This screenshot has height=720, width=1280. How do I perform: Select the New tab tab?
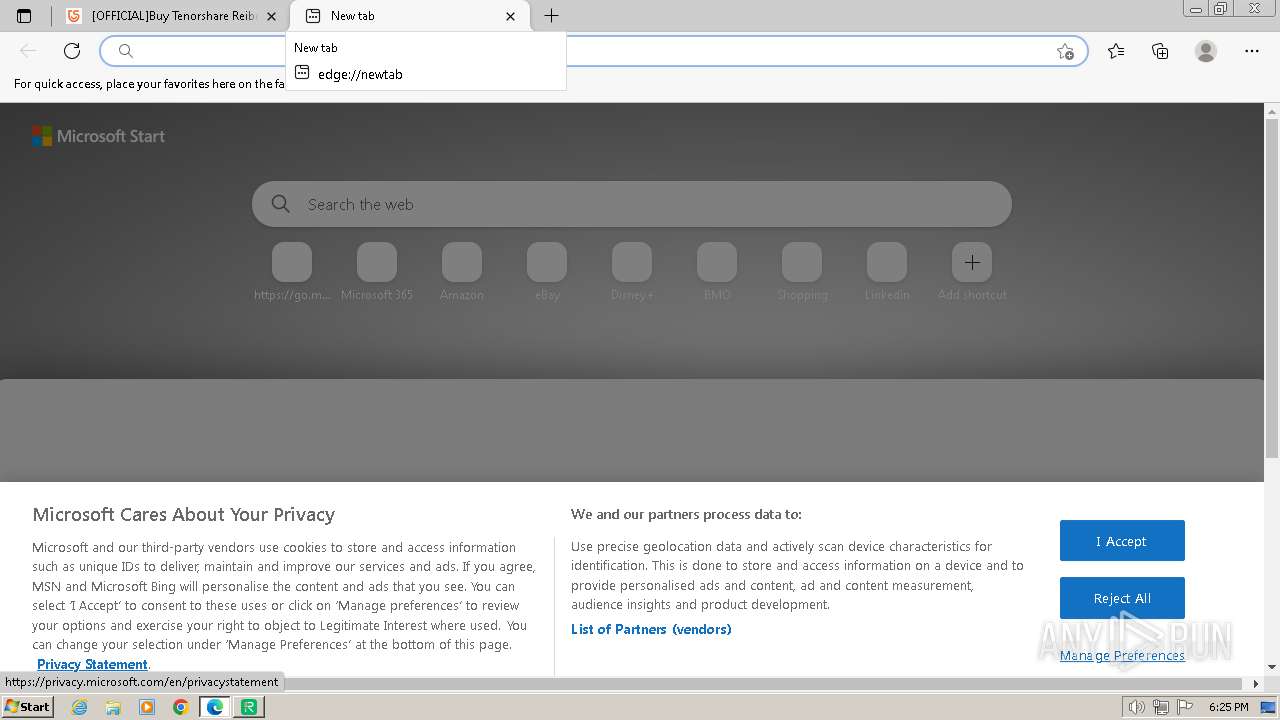(410, 16)
